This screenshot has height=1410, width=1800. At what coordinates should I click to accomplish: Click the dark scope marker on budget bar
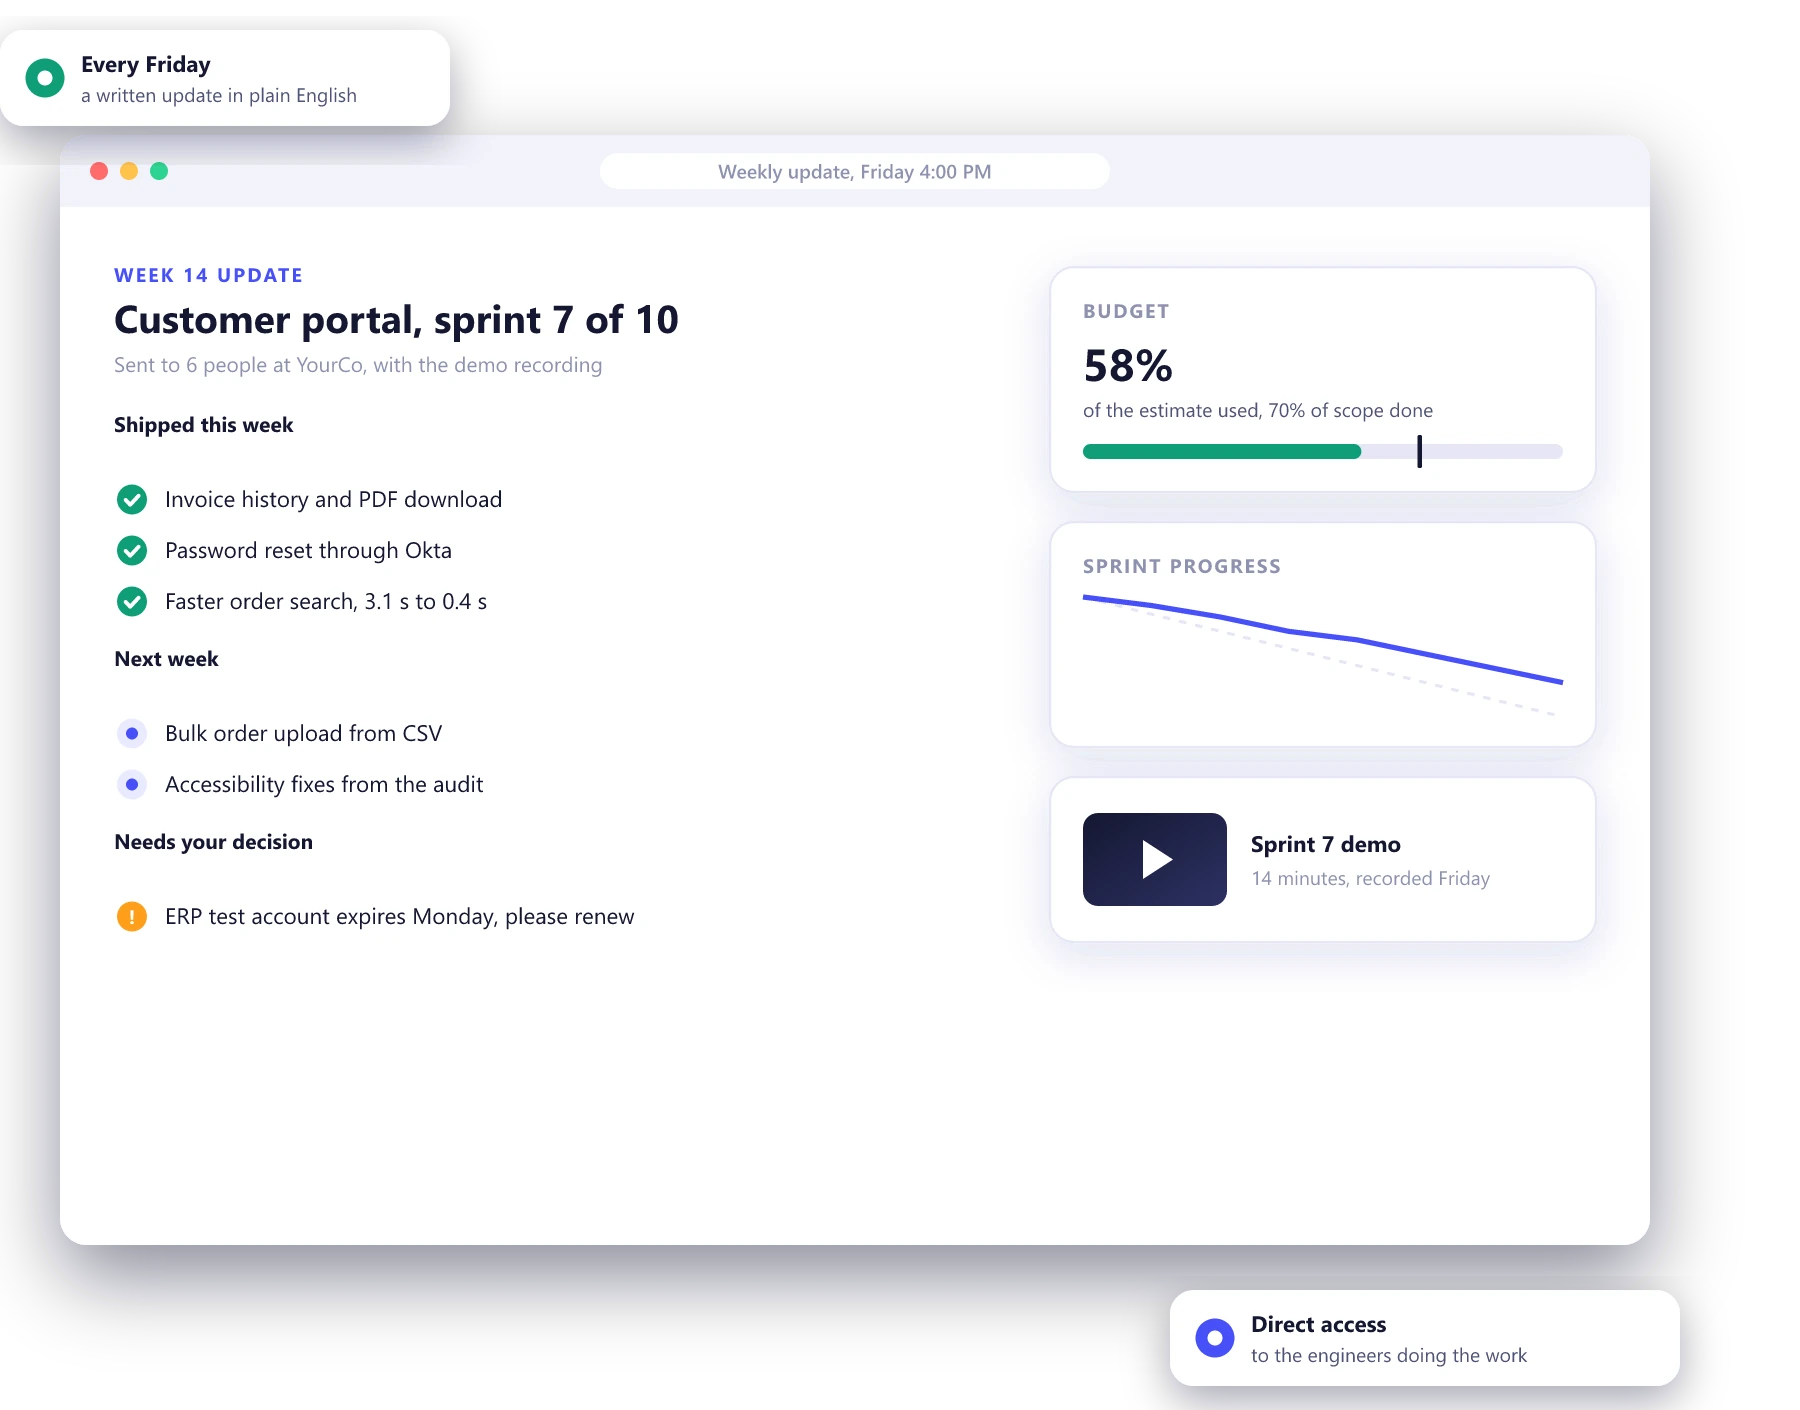[1419, 451]
